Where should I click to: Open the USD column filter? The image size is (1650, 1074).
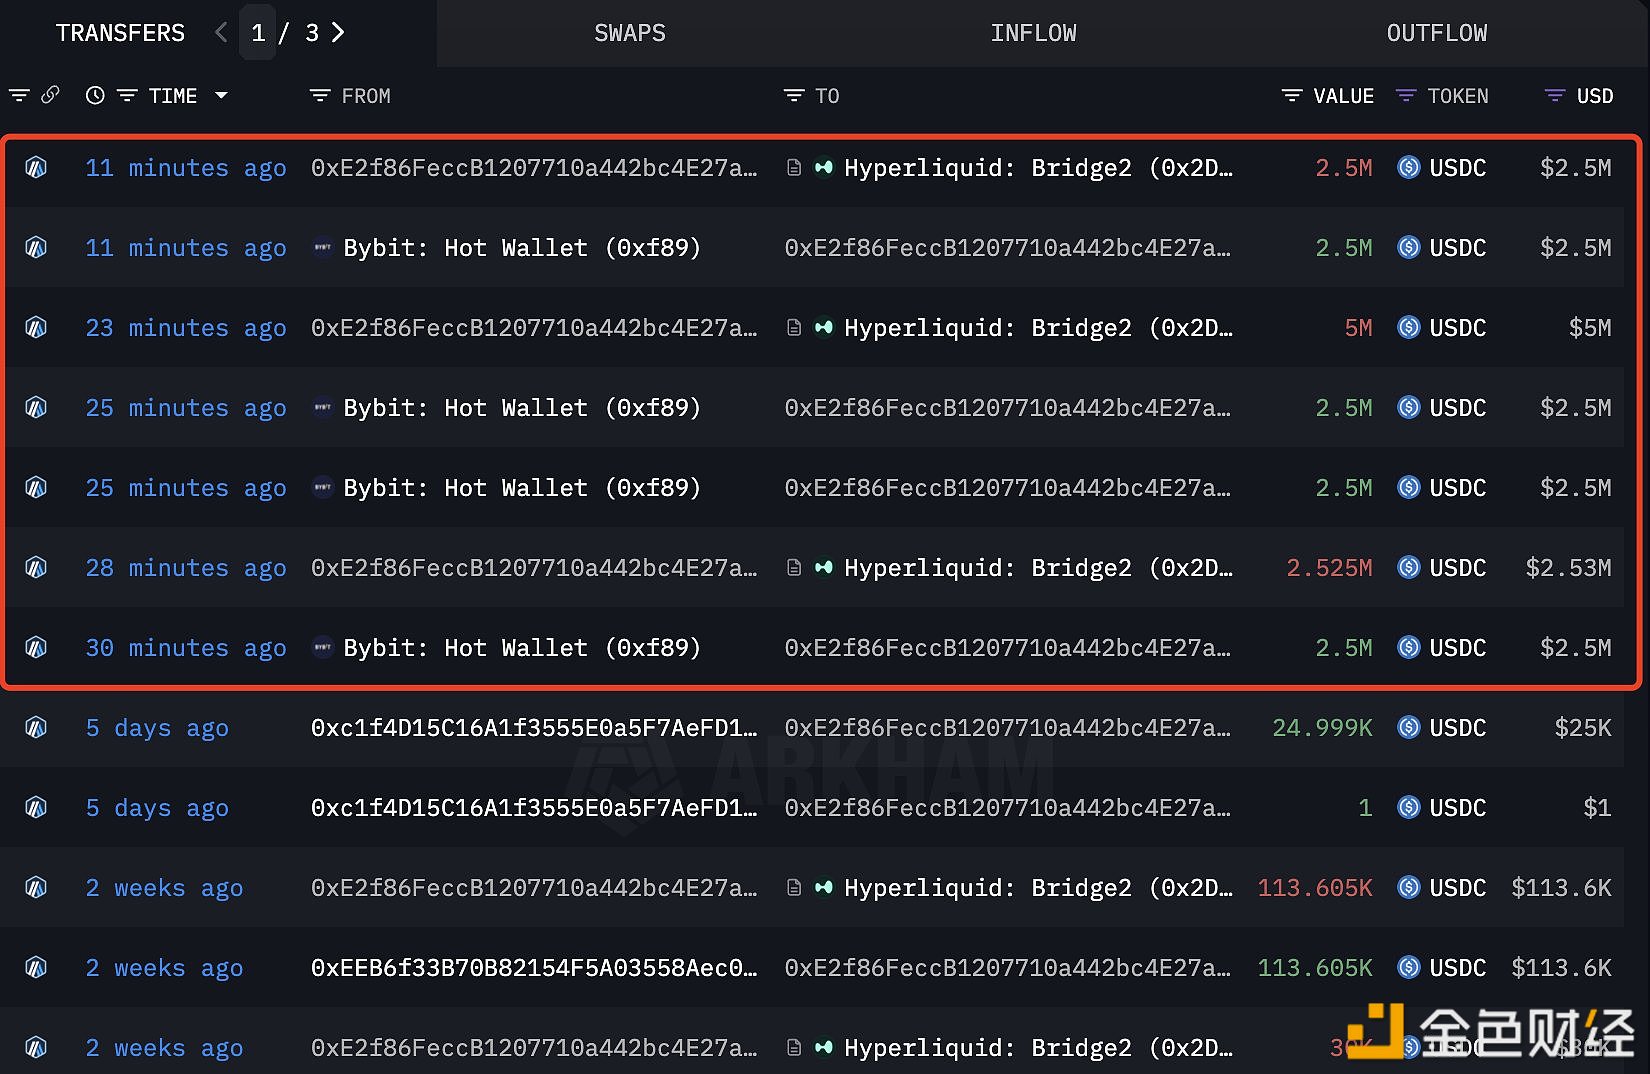pyautogui.click(x=1555, y=96)
